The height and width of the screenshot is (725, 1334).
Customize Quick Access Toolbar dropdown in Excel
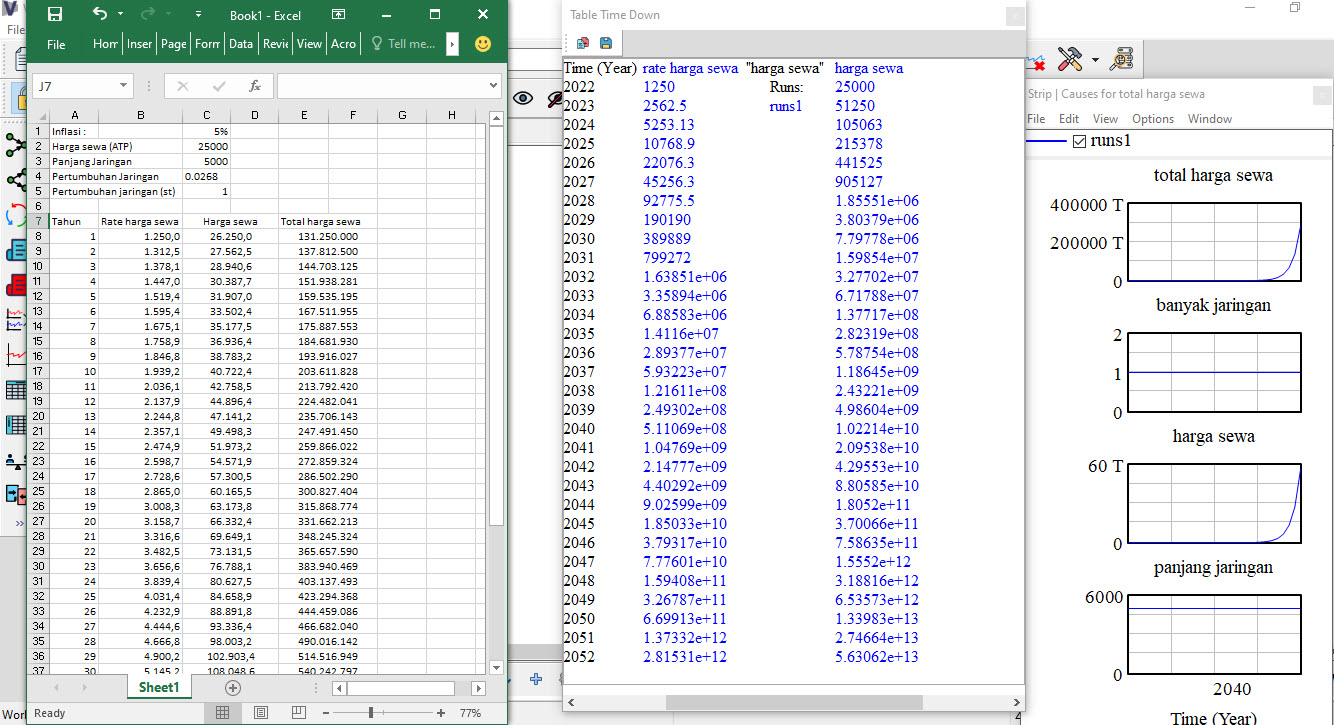pyautogui.click(x=199, y=15)
